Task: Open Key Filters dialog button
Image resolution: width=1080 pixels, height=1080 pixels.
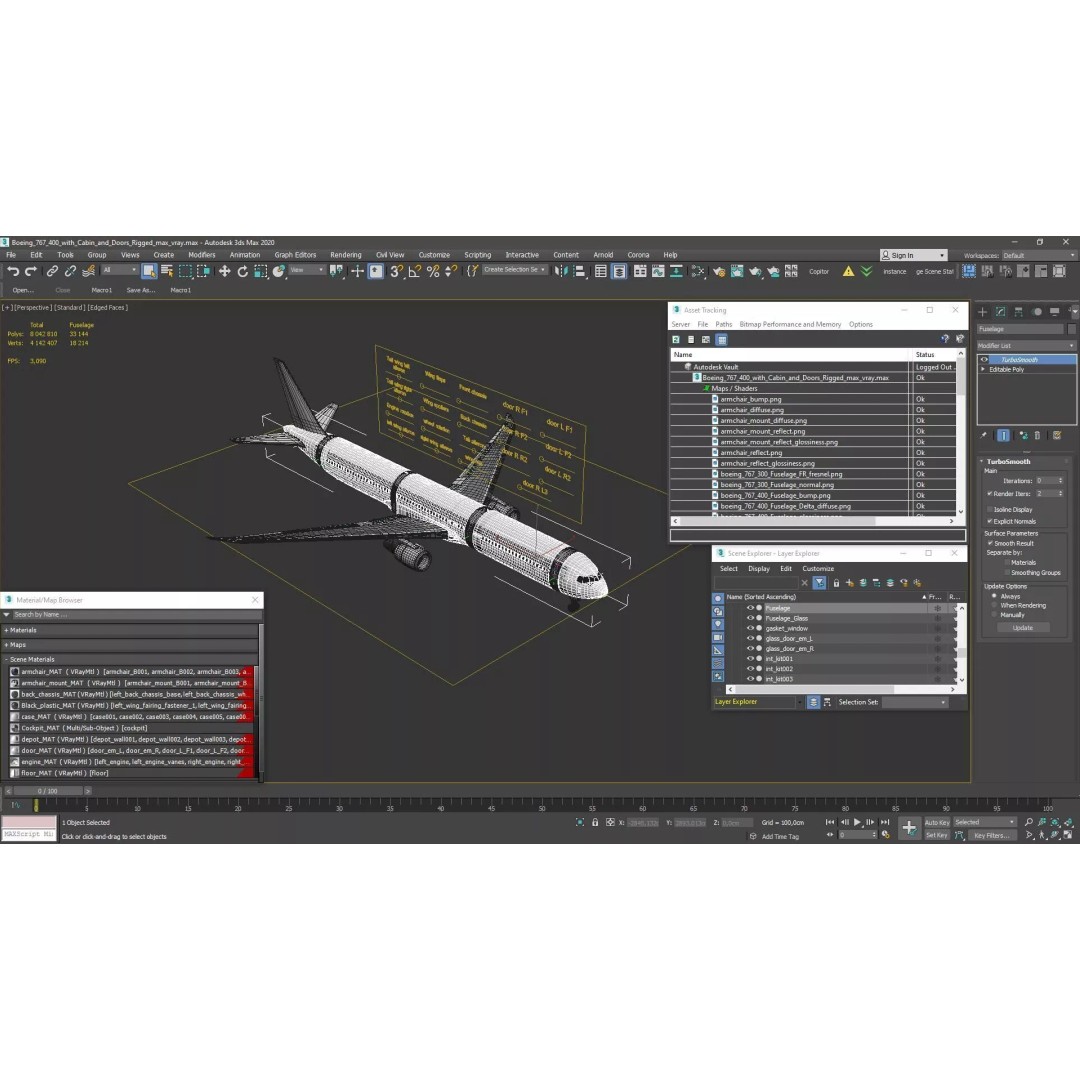Action: click(991, 835)
